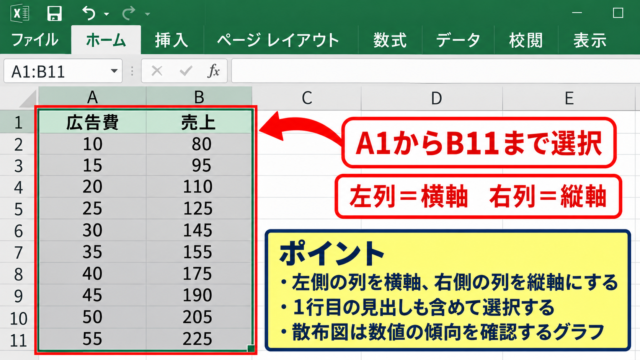This screenshot has height=360, width=640.
Task: Select column B header
Action: 199,98
